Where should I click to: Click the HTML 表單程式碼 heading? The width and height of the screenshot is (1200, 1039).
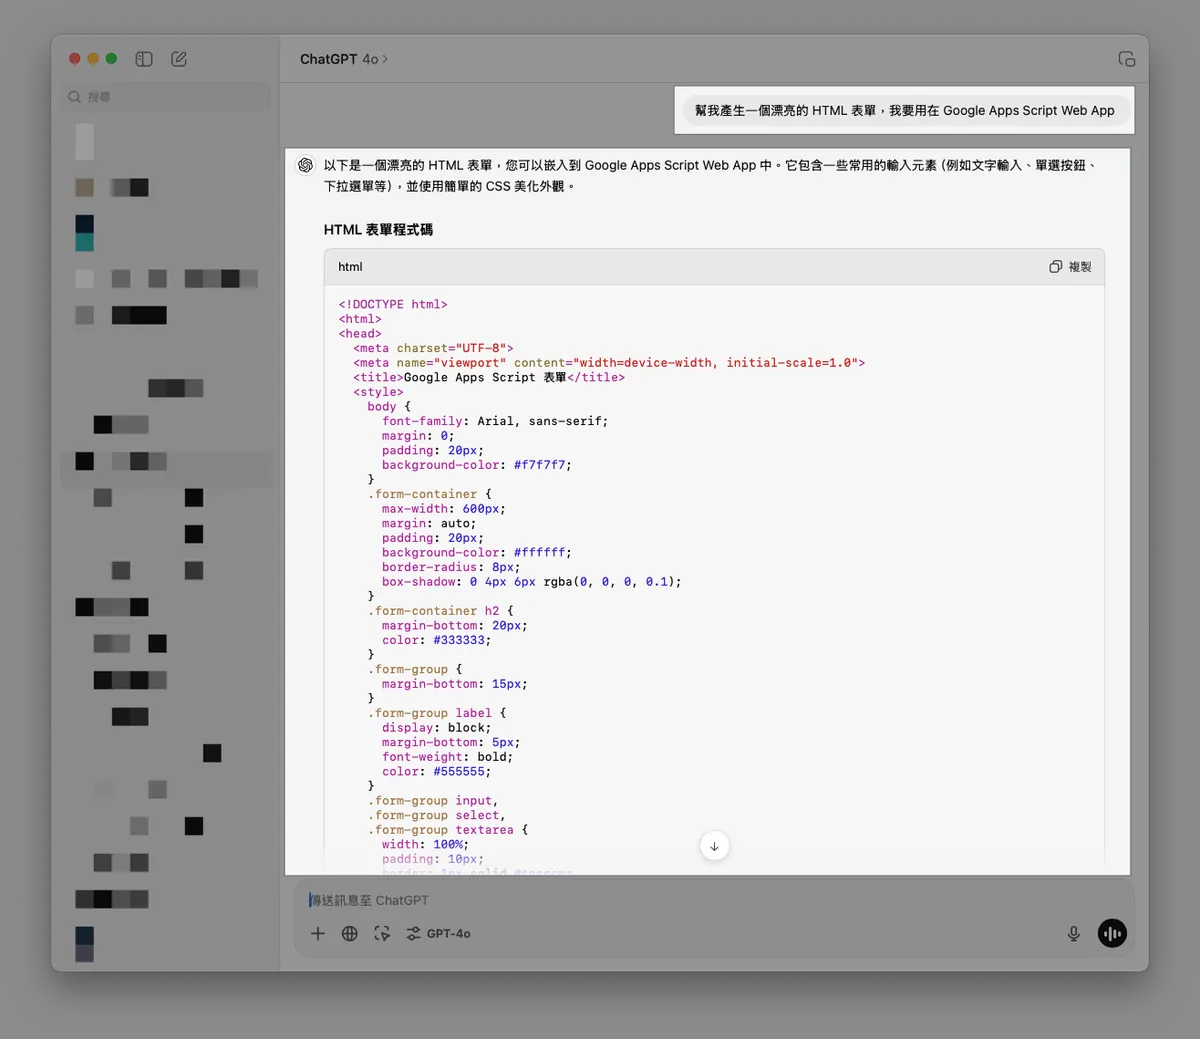click(x=378, y=230)
